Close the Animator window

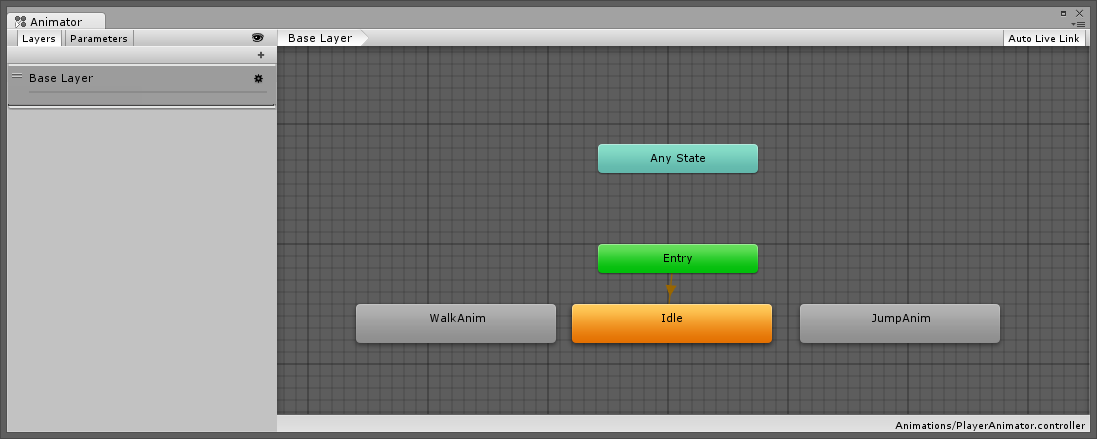[1079, 13]
